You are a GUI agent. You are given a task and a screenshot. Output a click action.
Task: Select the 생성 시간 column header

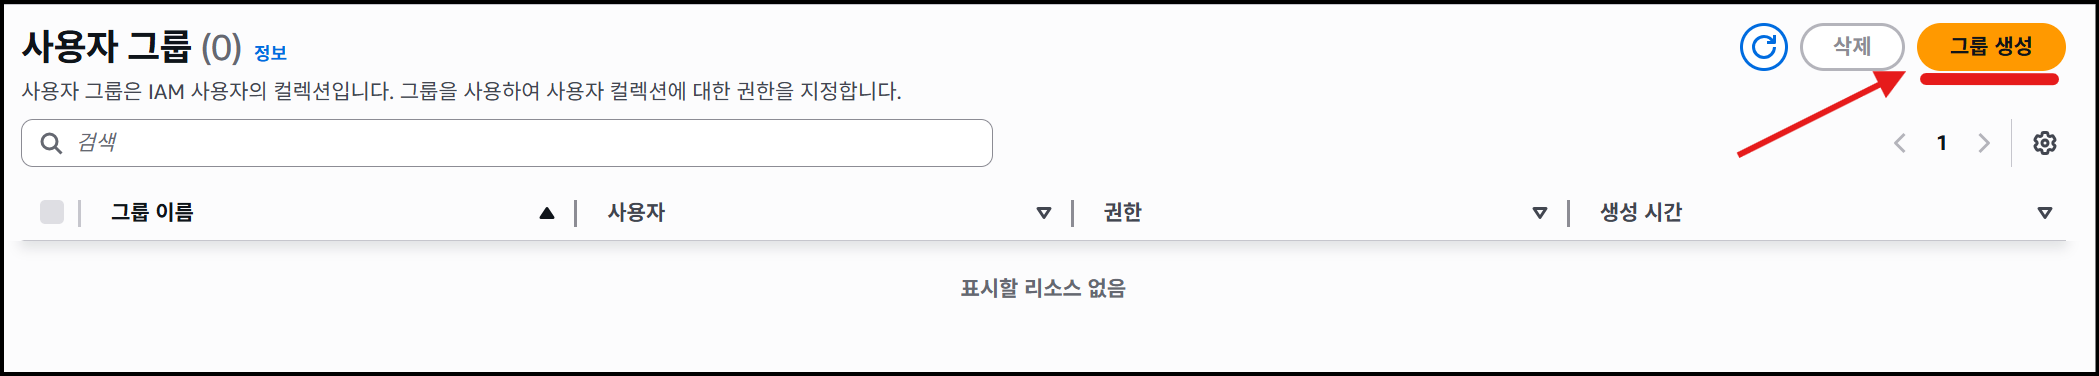tap(1641, 212)
